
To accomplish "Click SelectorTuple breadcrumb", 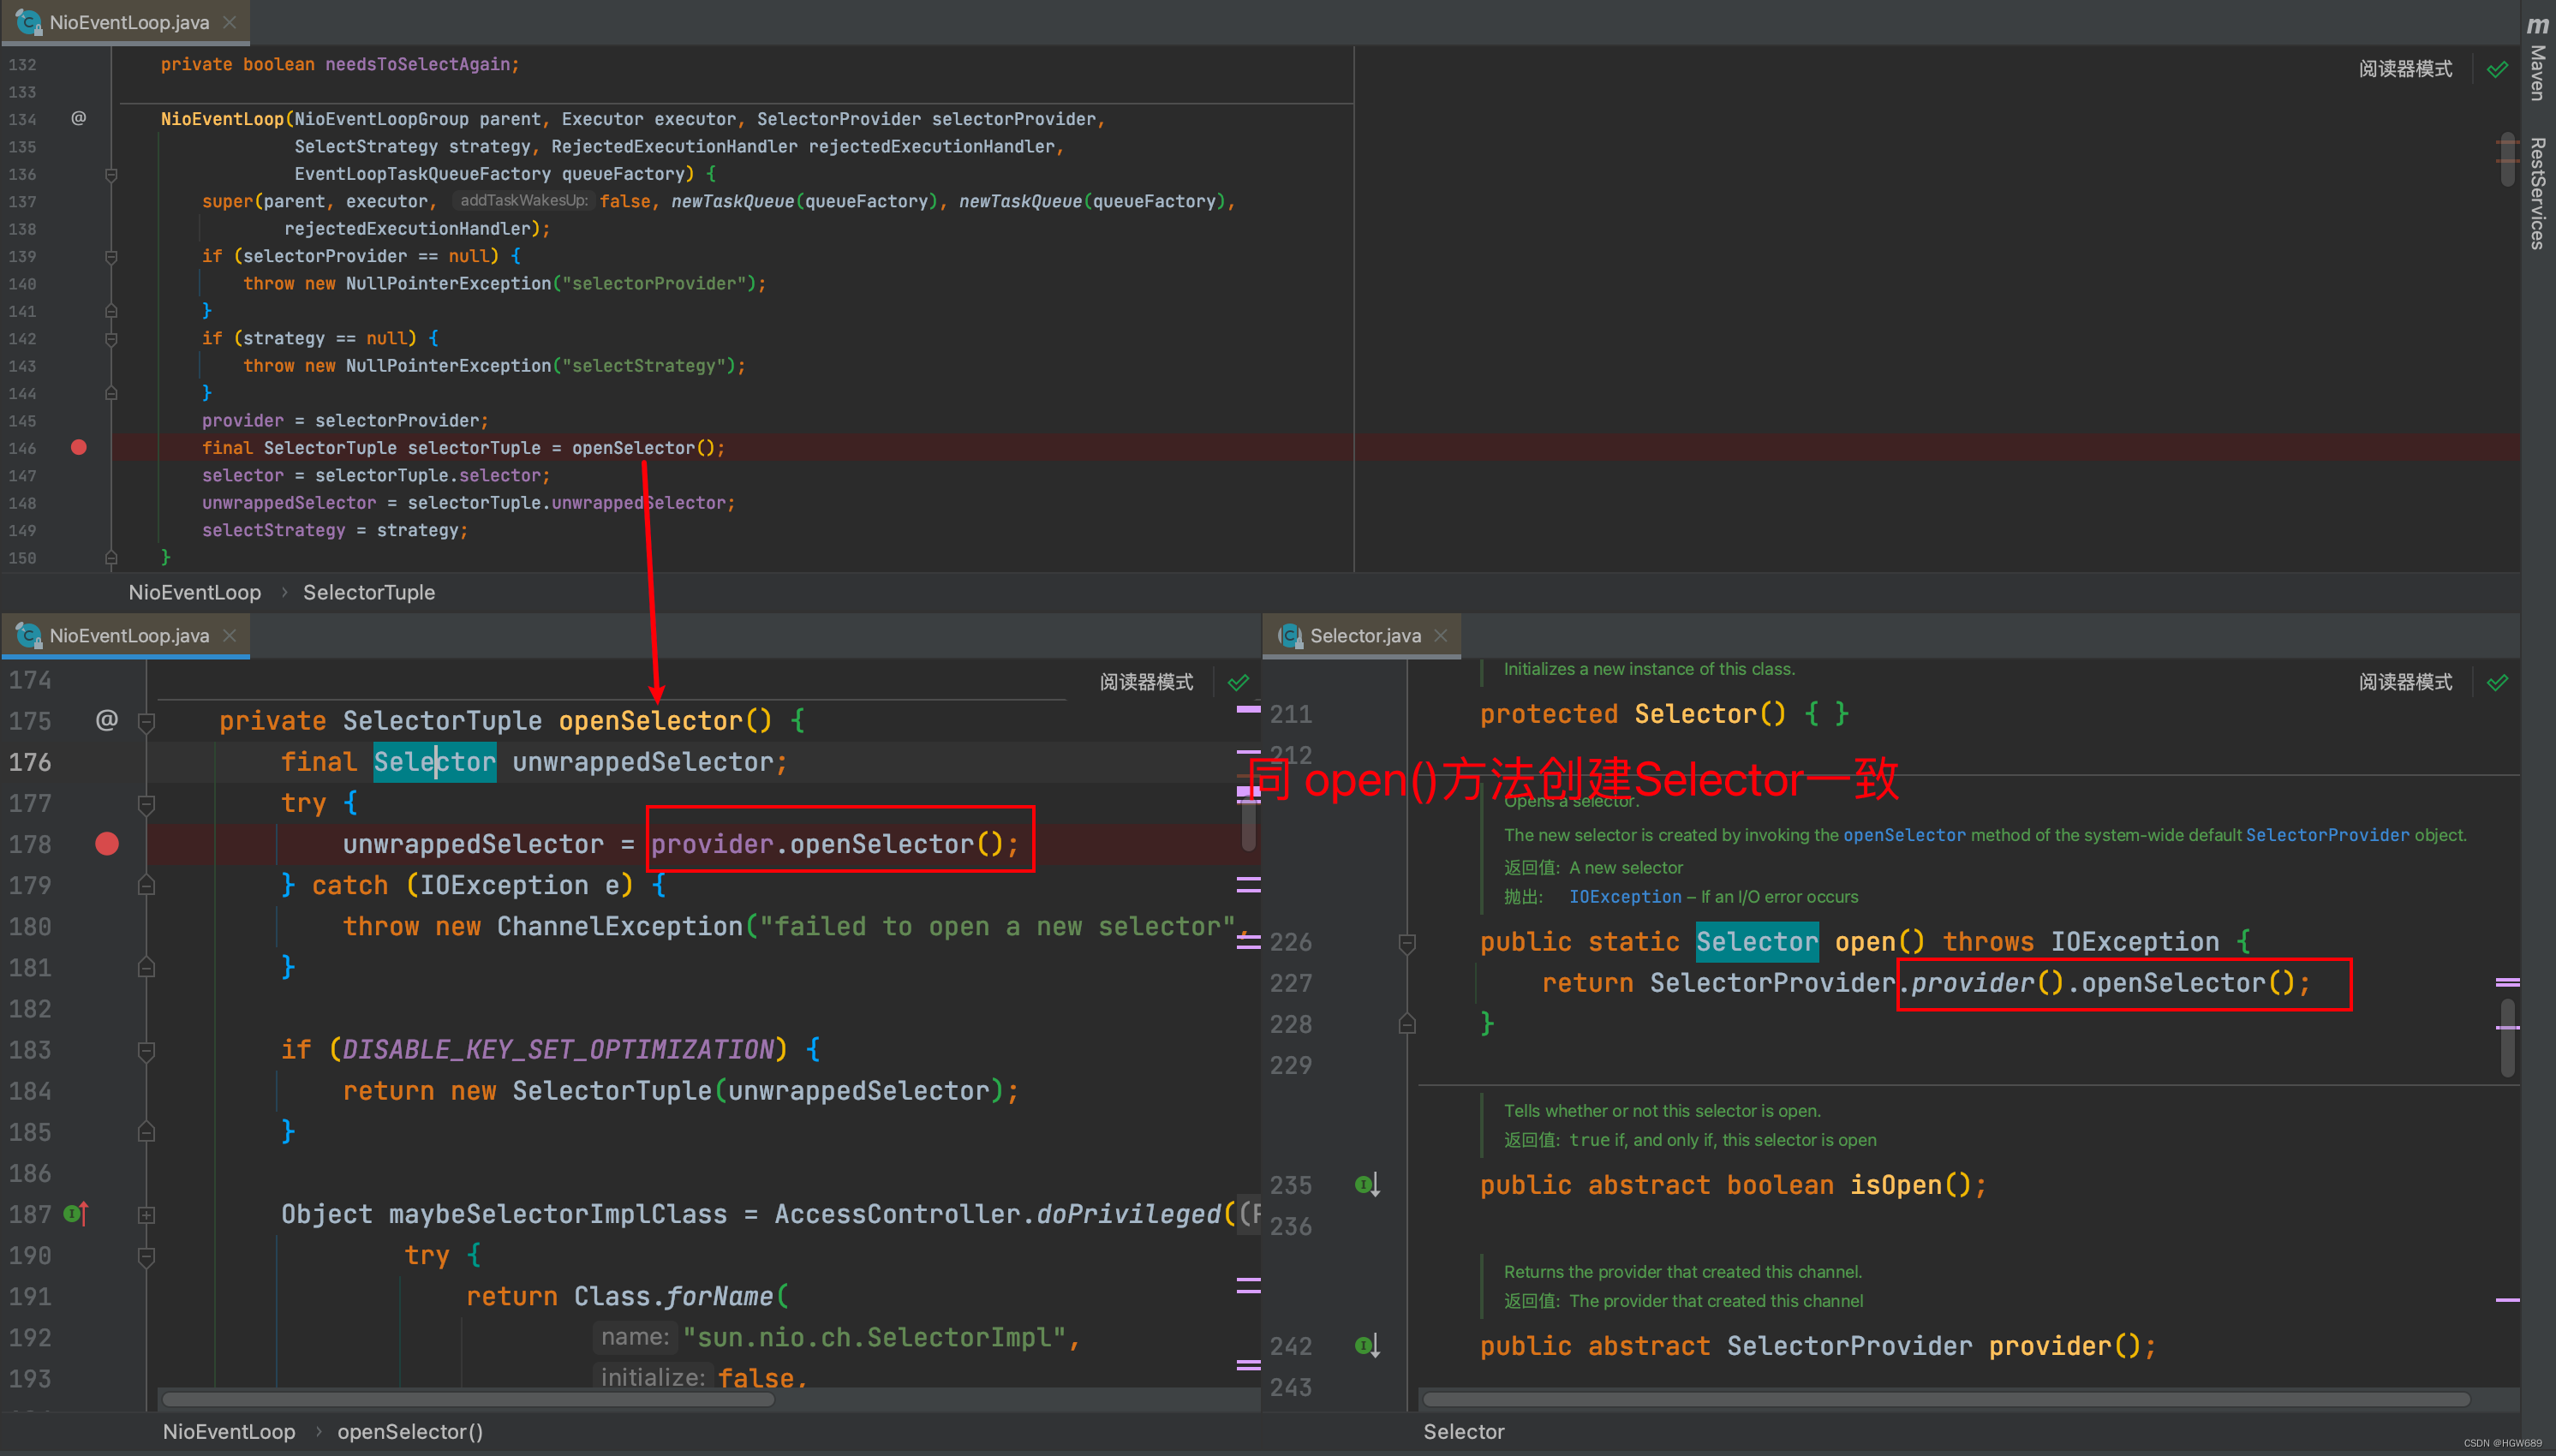I will pyautogui.click(x=369, y=592).
